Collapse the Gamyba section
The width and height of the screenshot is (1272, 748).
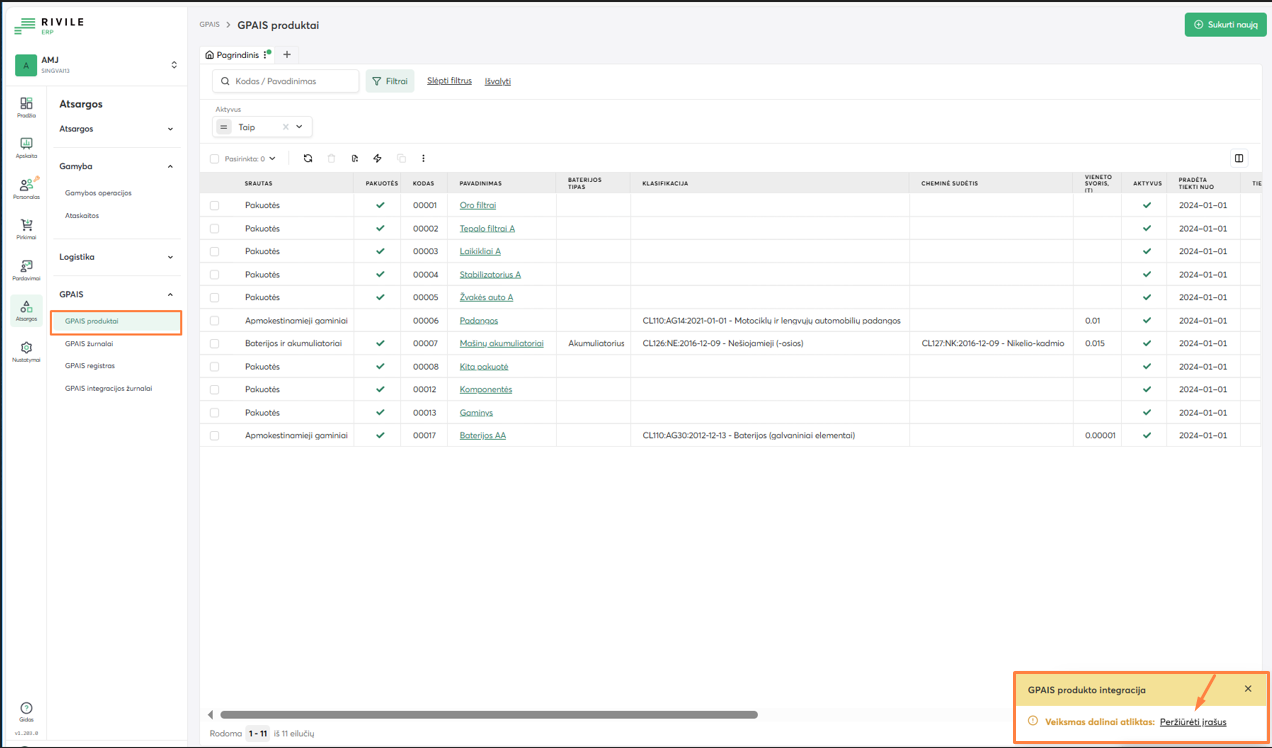point(116,166)
